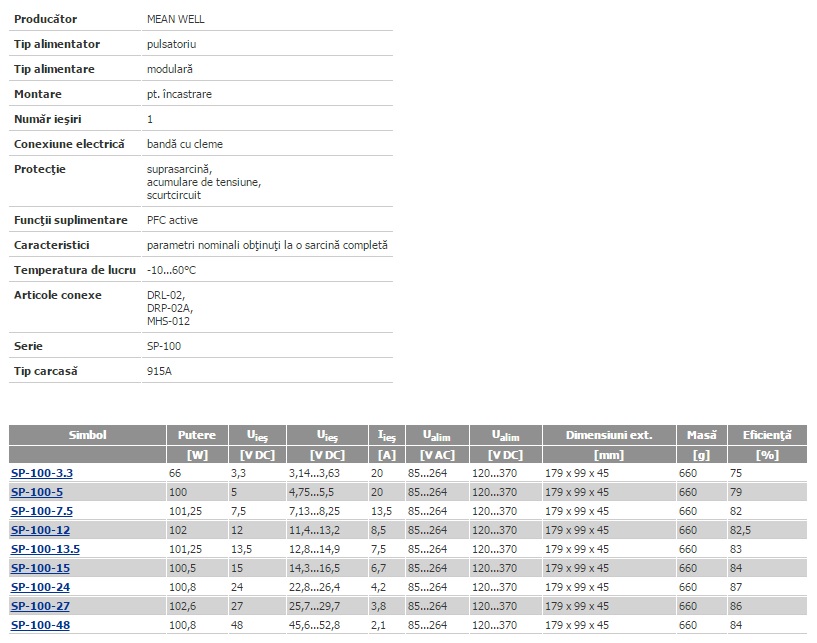This screenshot has height=643, width=817.
Task: Click the [A] unit header
Action: click(x=387, y=455)
